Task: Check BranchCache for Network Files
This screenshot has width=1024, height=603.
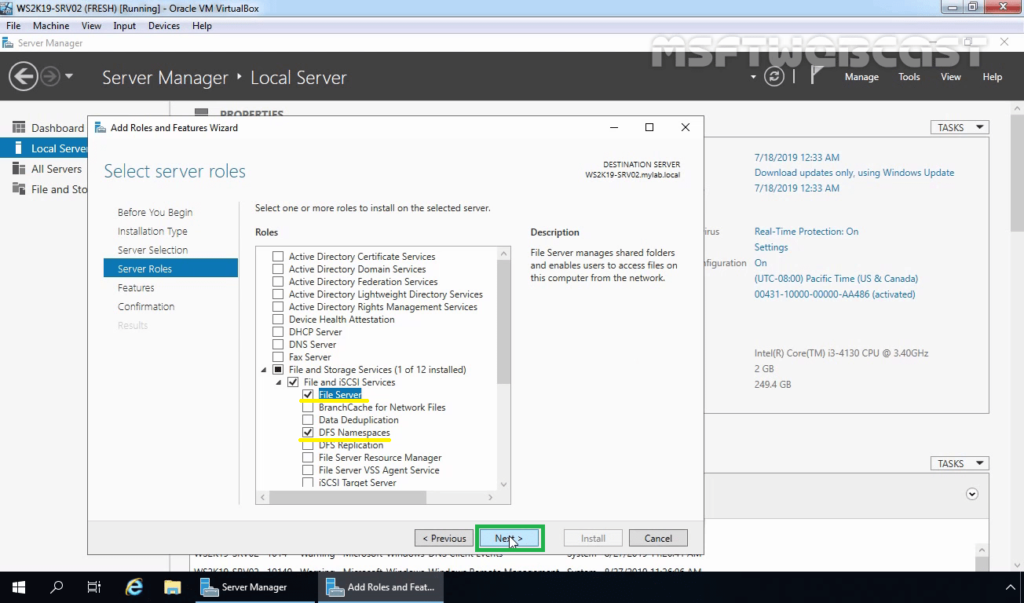Action: pyautogui.click(x=308, y=407)
